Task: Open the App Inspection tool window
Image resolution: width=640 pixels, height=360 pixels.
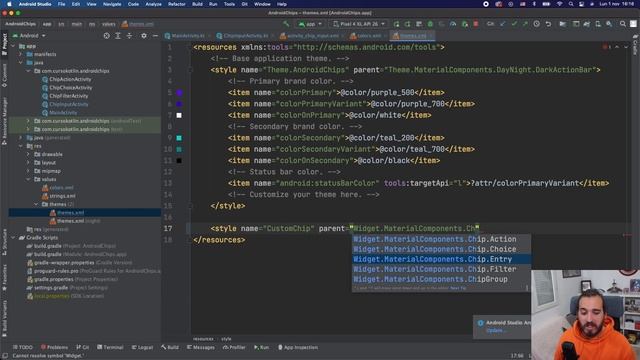Action: (298, 347)
